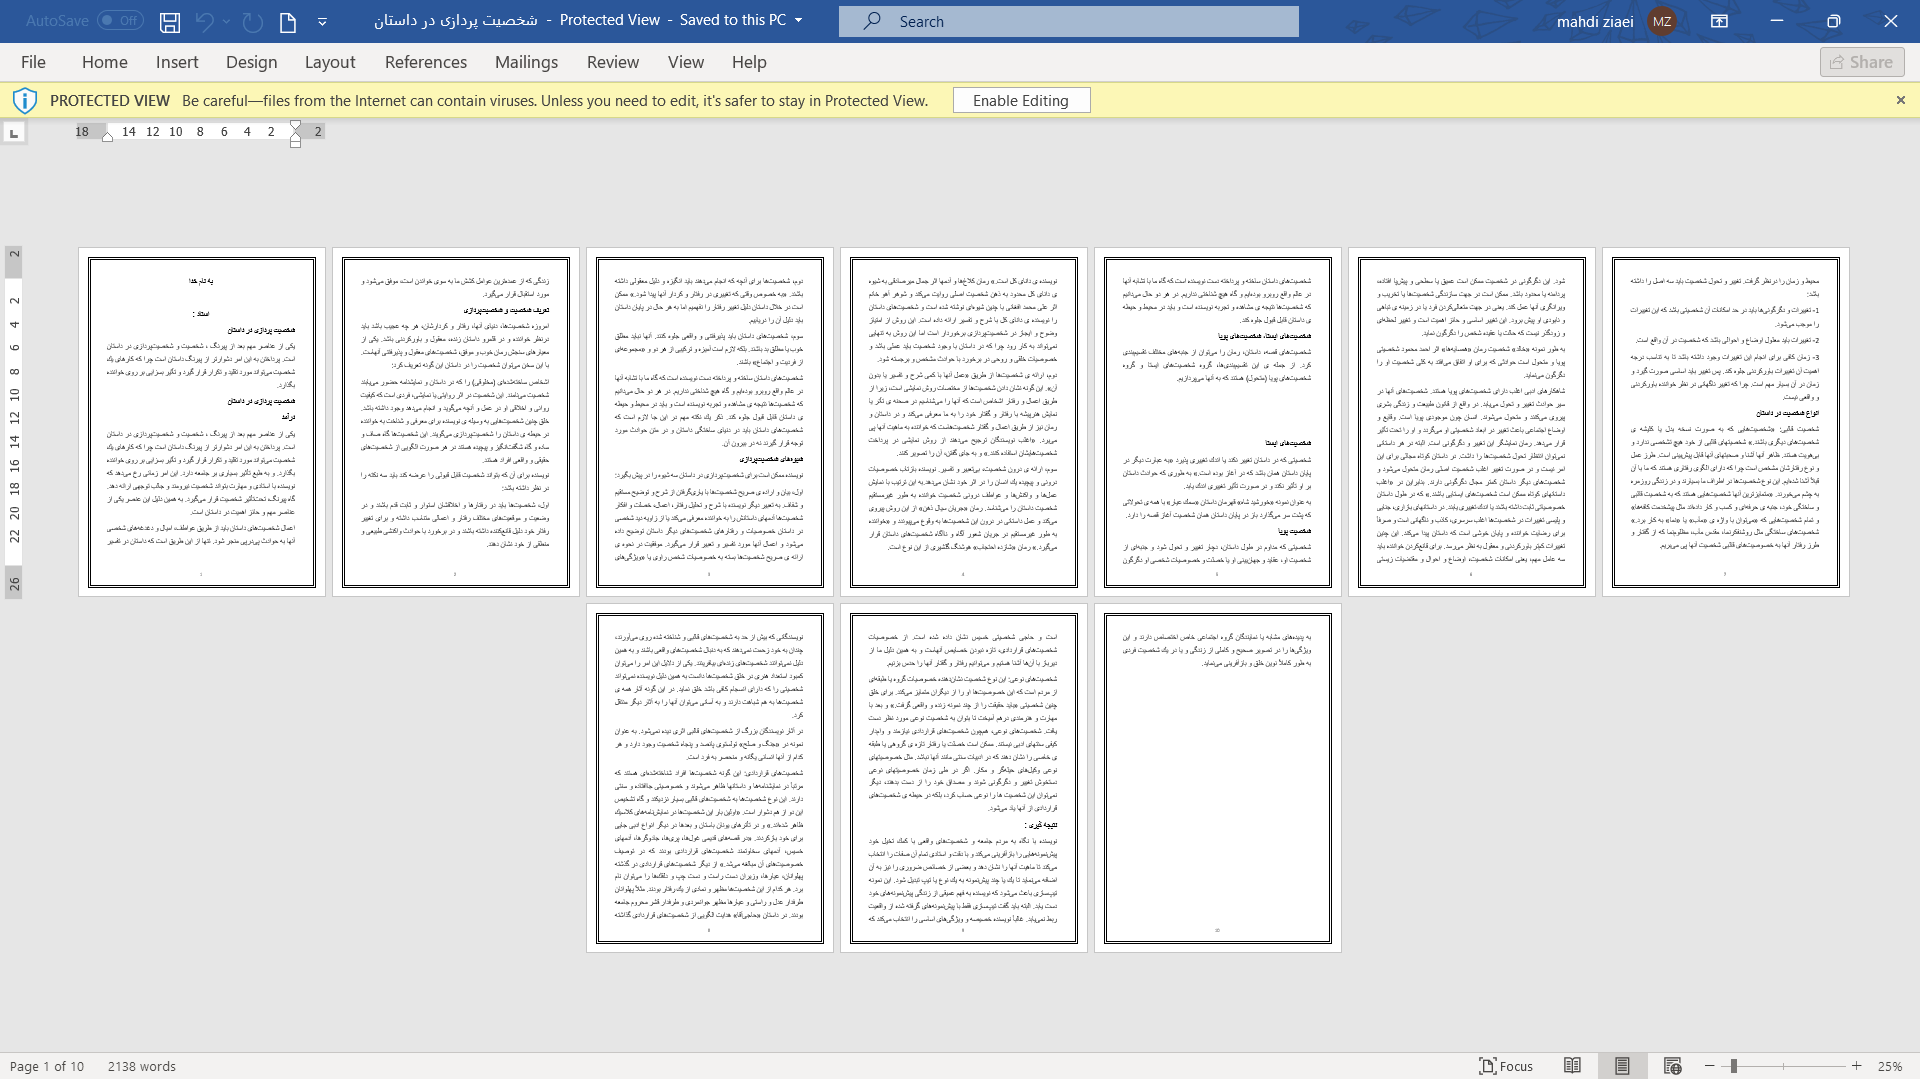The image size is (1920, 1080).
Task: Enable Editing via the yellow banner button
Action: pos(1021,100)
